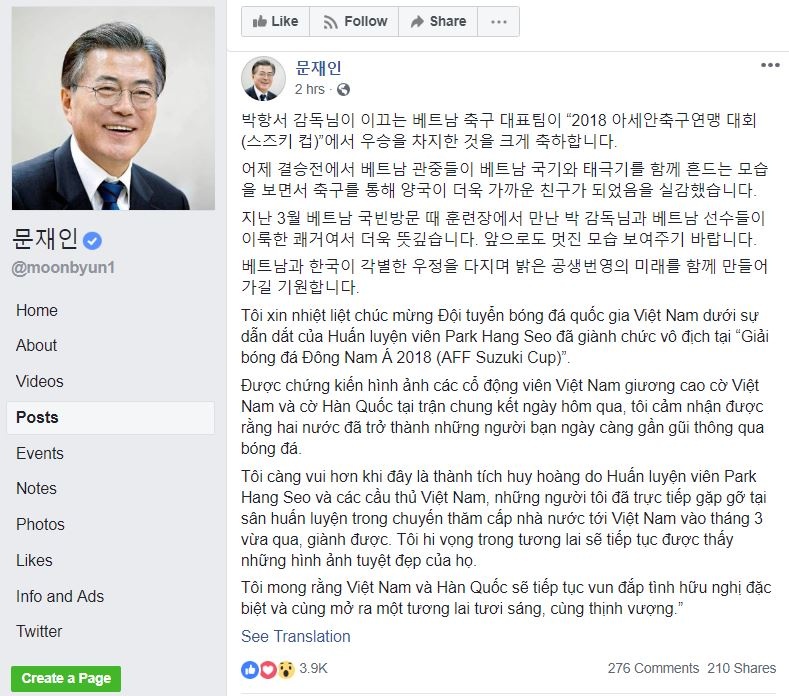The height and width of the screenshot is (696, 789).
Task: Click the green Create a Page button
Action: (x=66, y=678)
